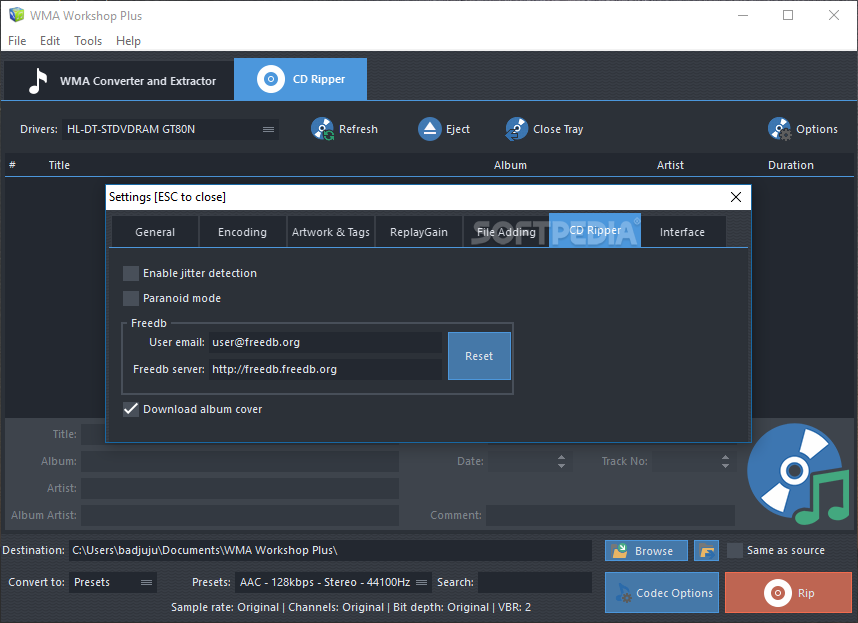Click the Sample rate status text
The image size is (858, 623).
click(x=351, y=607)
